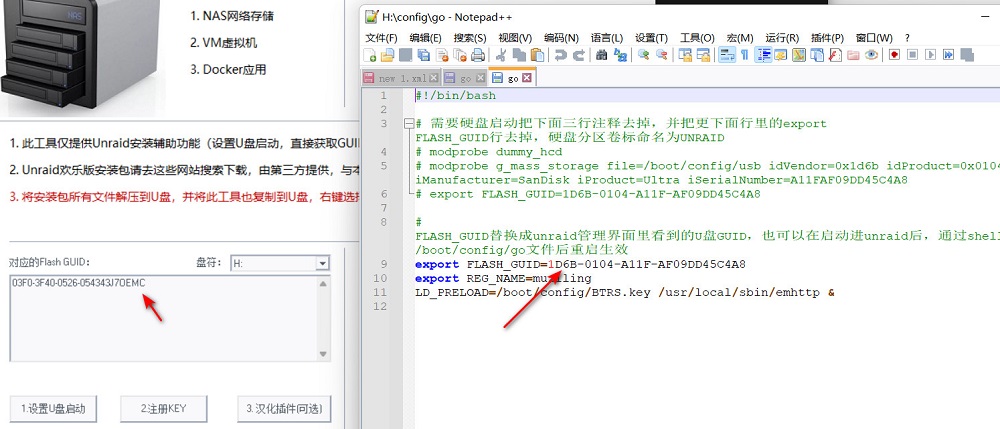The image size is (1000, 429).
Task: Click the Zoom Out magnifier icon
Action: tap(662, 55)
